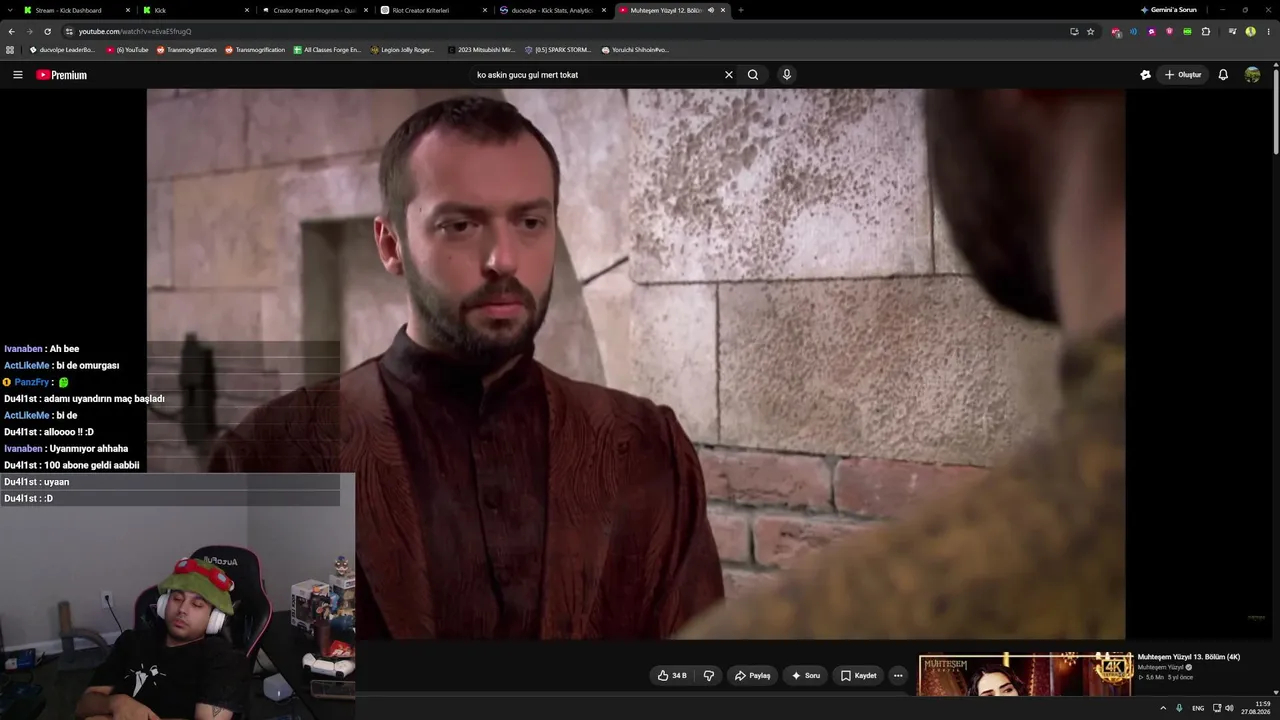Open the YouTube account avatar menu

click(1252, 75)
